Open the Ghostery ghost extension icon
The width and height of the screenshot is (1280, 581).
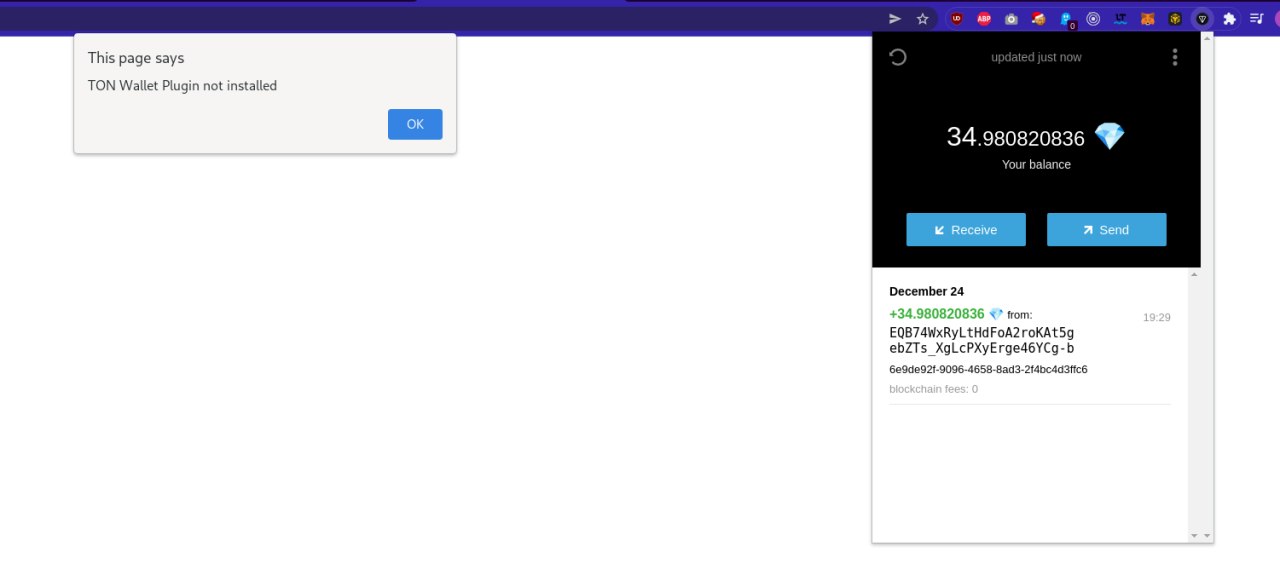(x=1066, y=18)
